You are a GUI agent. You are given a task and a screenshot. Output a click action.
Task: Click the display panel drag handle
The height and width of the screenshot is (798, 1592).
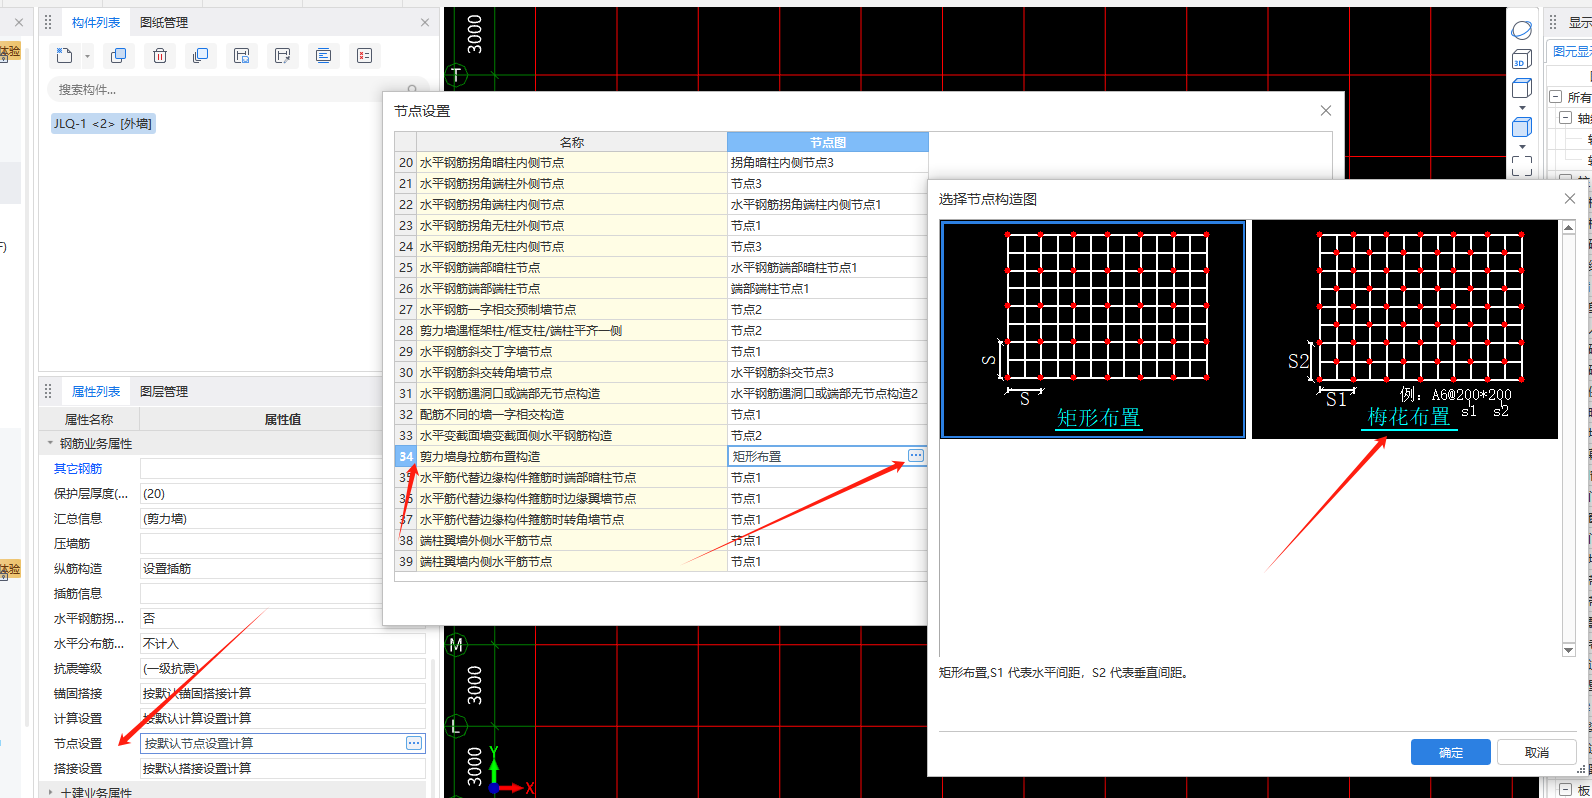[x=1553, y=22]
